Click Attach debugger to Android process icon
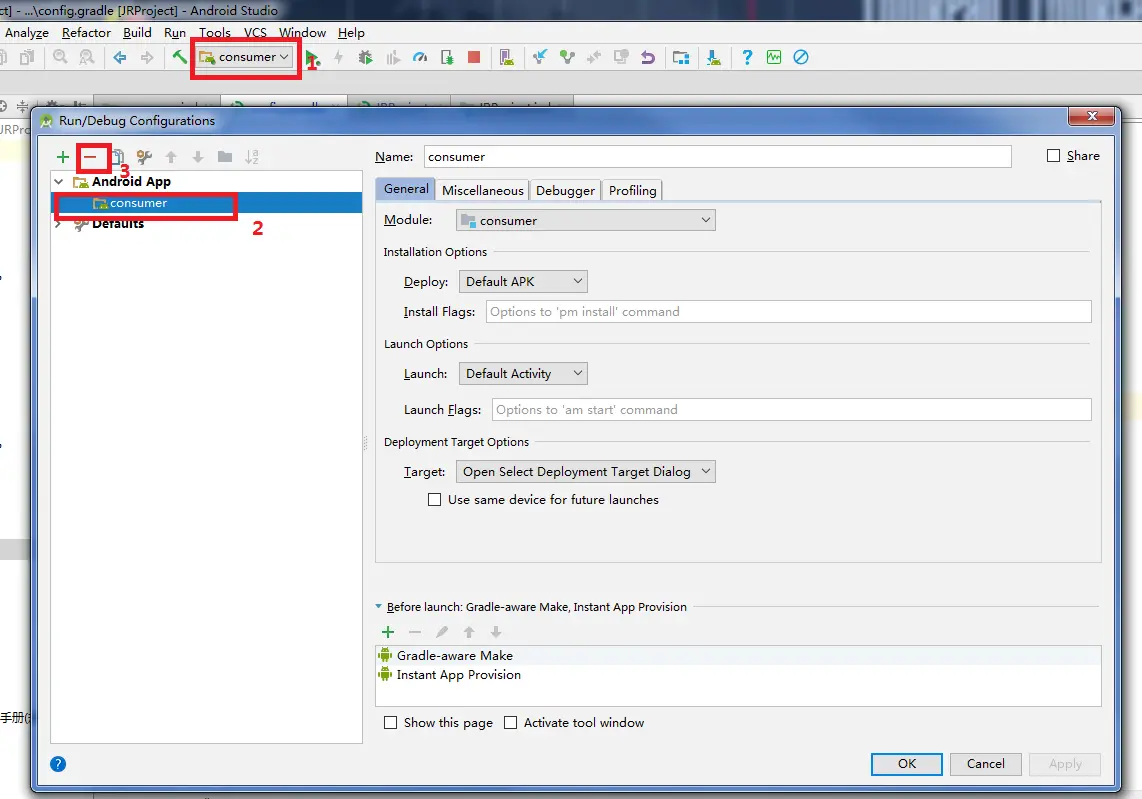This screenshot has width=1142, height=799. pyautogui.click(x=447, y=57)
